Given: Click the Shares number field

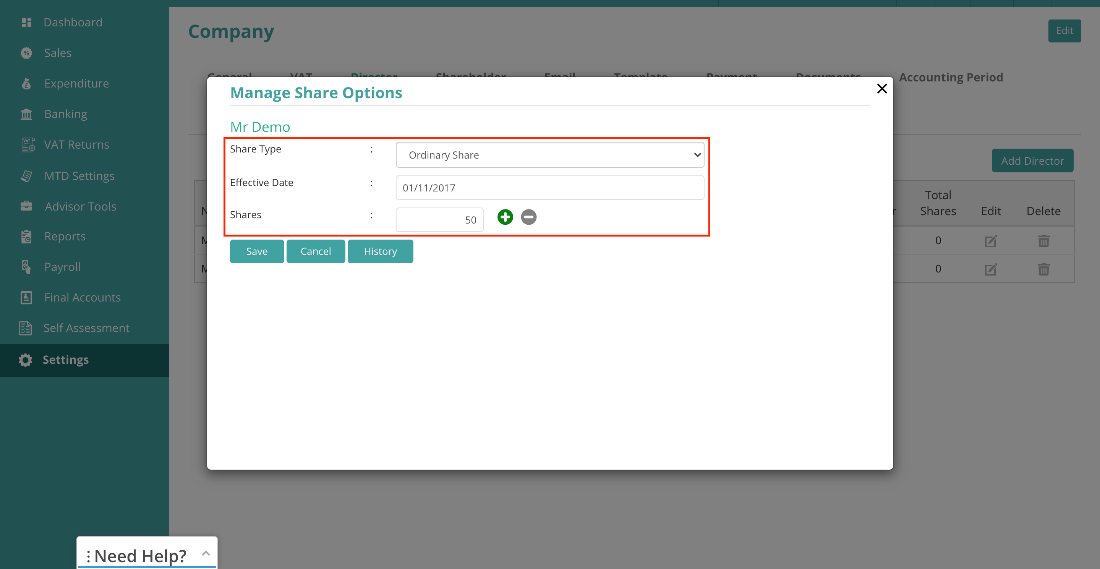Looking at the screenshot, I should click(x=440, y=220).
